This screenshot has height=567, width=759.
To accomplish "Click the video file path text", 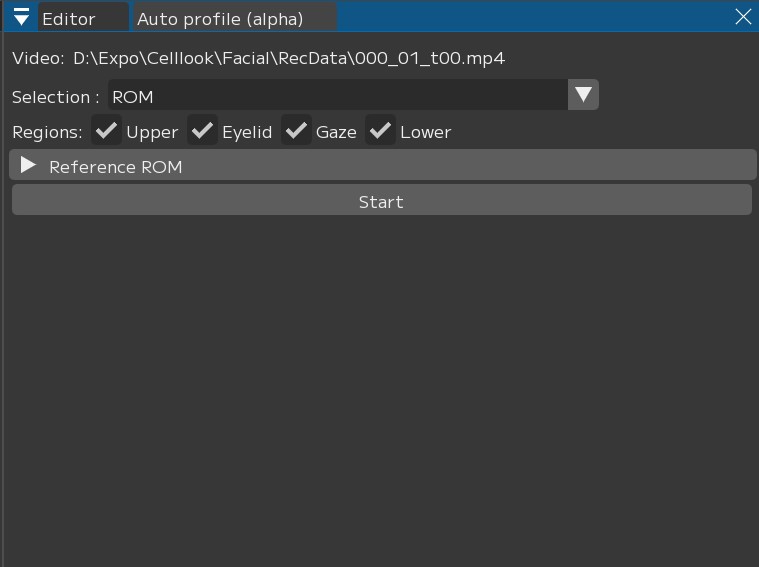I will (x=289, y=58).
